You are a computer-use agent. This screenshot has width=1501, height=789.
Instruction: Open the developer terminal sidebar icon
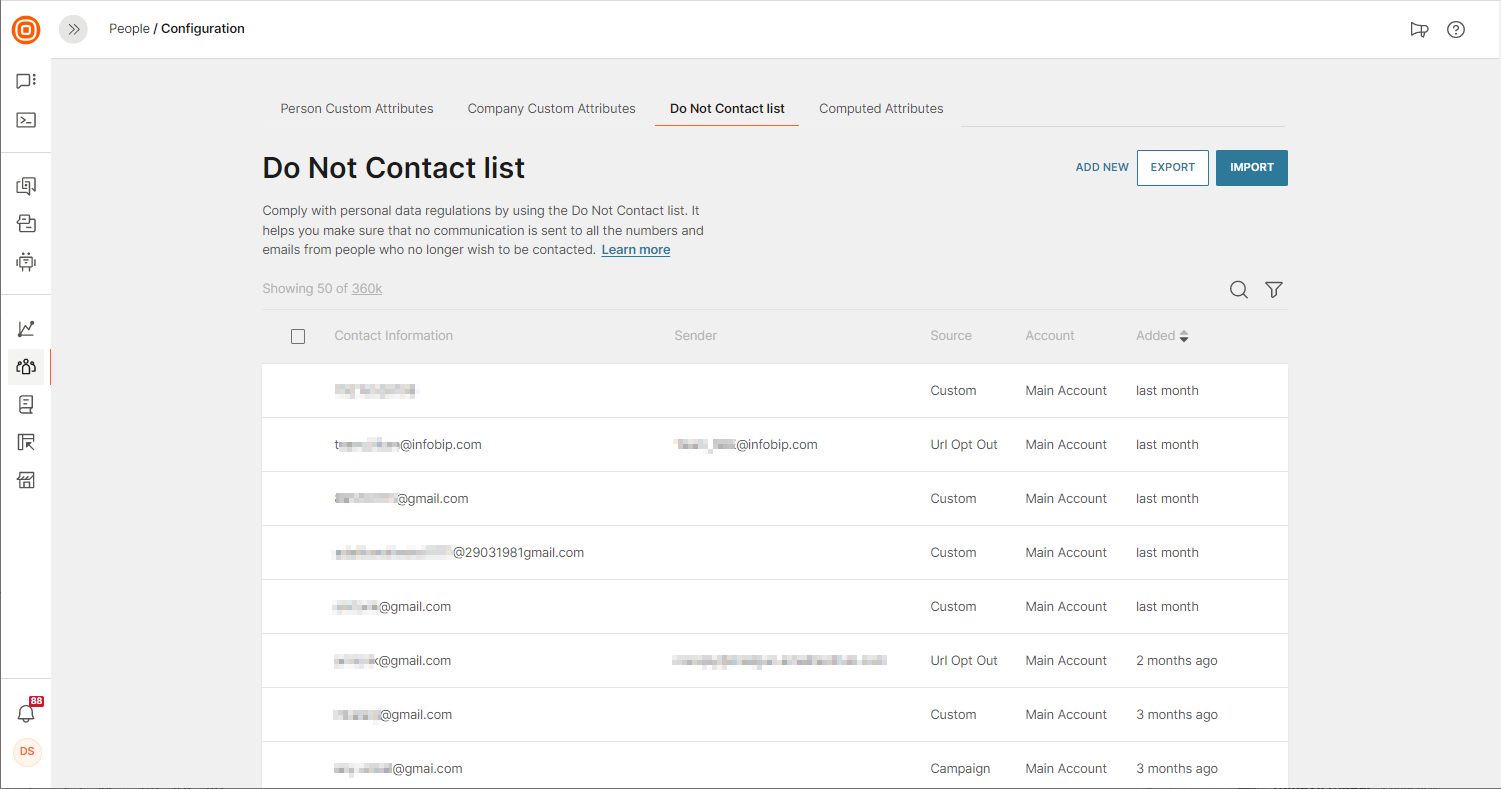(x=26, y=120)
